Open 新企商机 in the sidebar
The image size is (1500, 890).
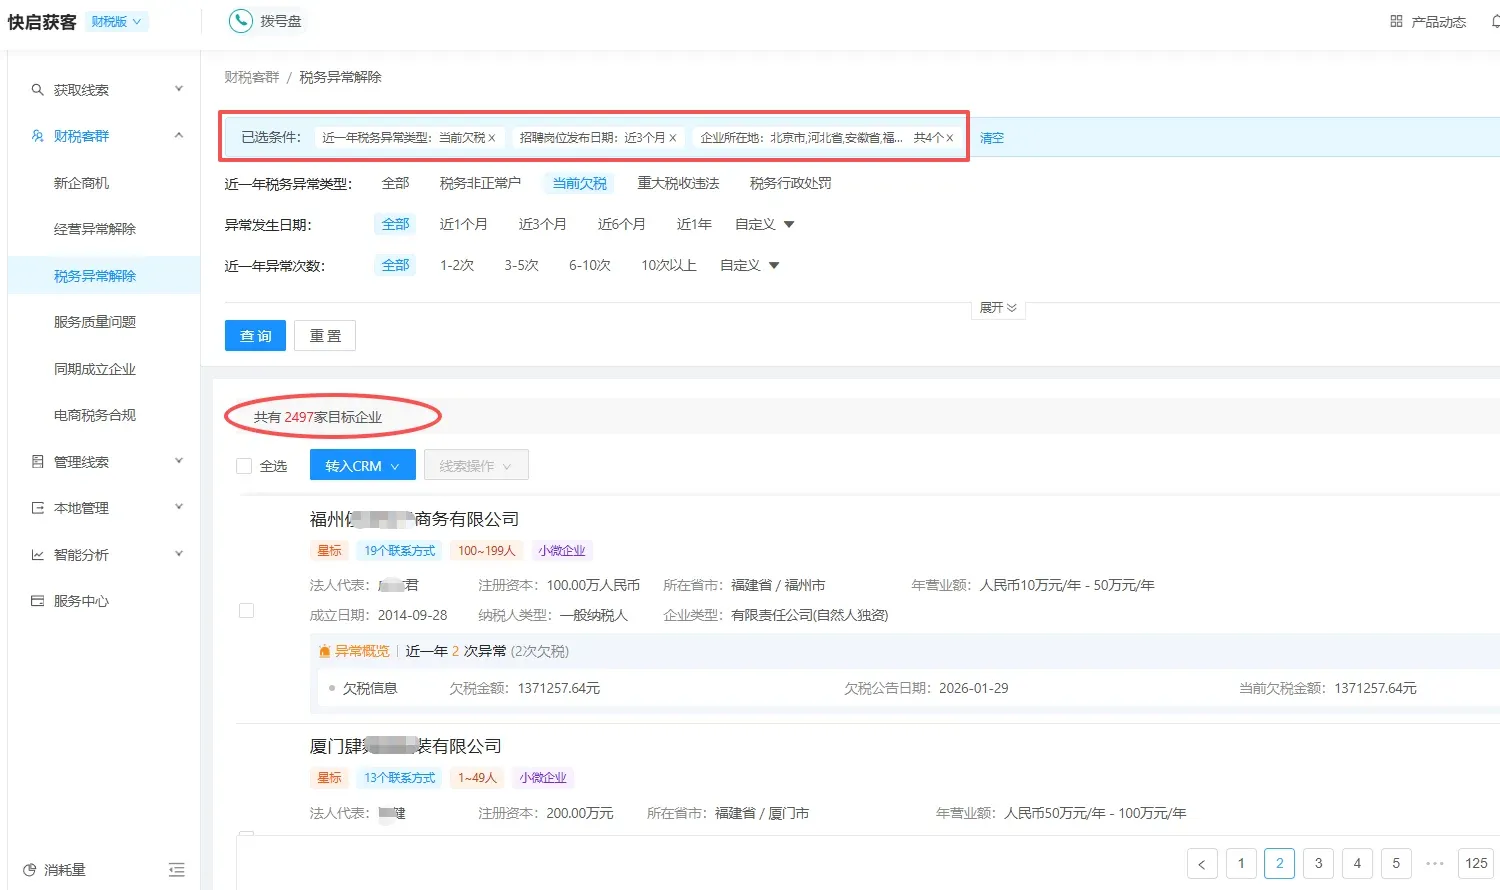point(82,183)
